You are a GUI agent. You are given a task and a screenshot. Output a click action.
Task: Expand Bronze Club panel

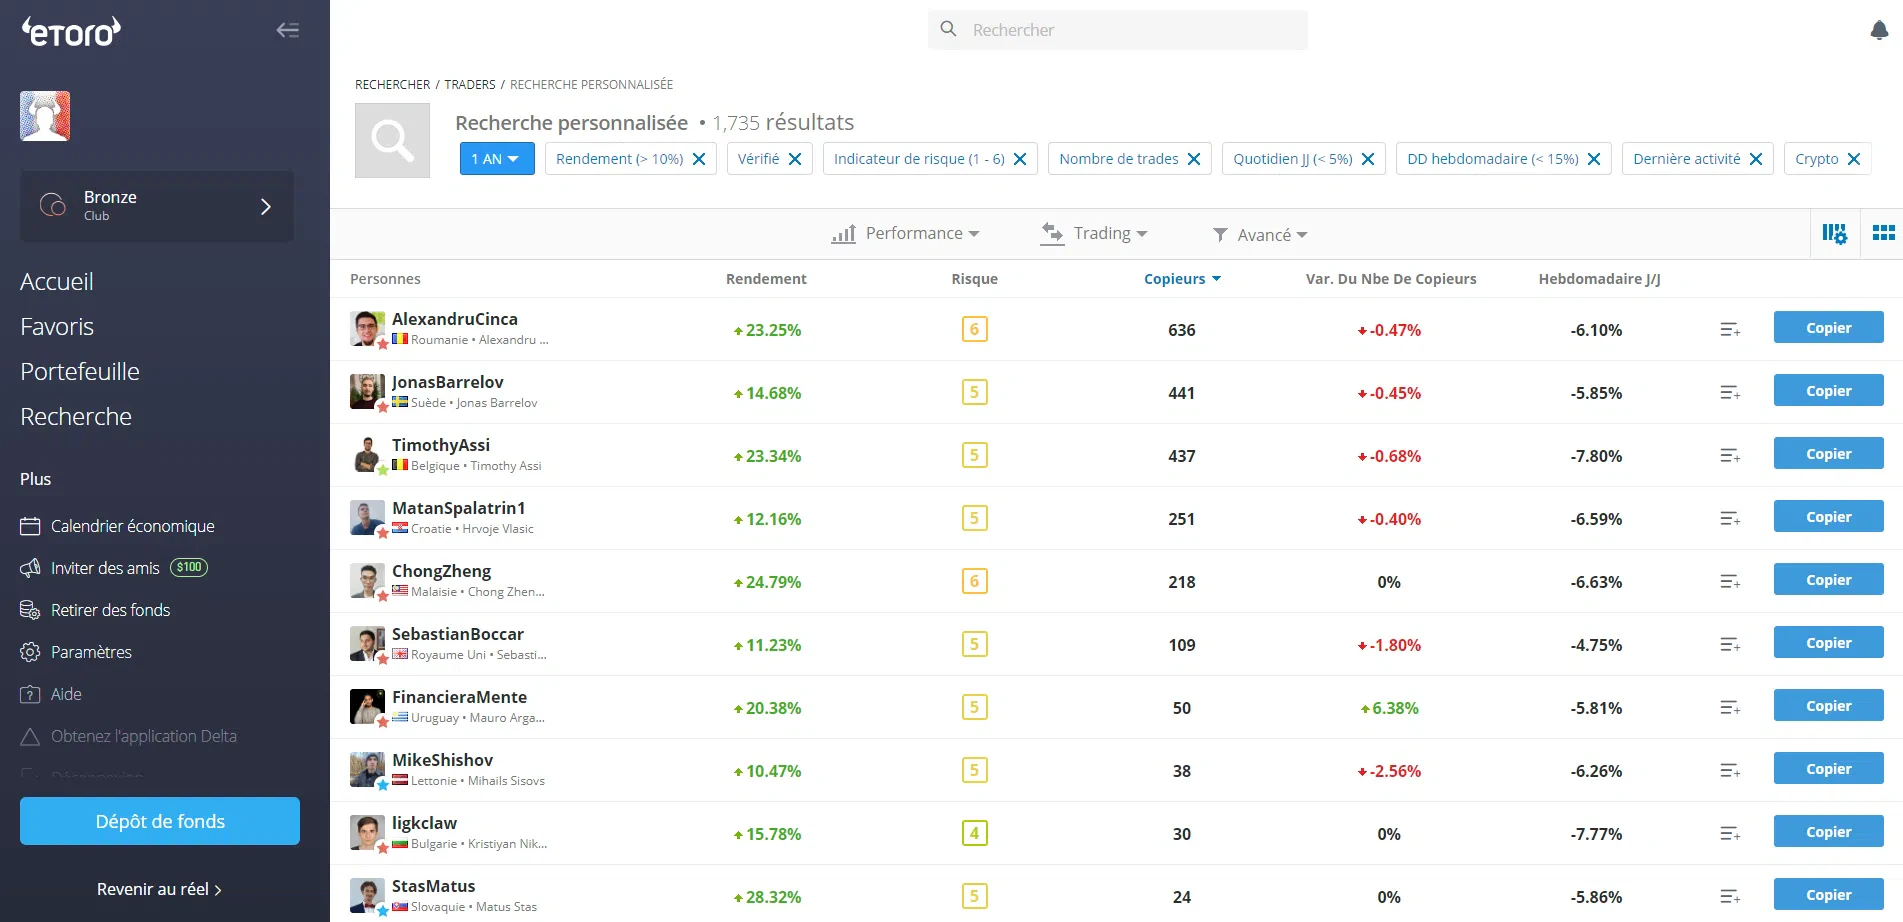click(x=157, y=206)
